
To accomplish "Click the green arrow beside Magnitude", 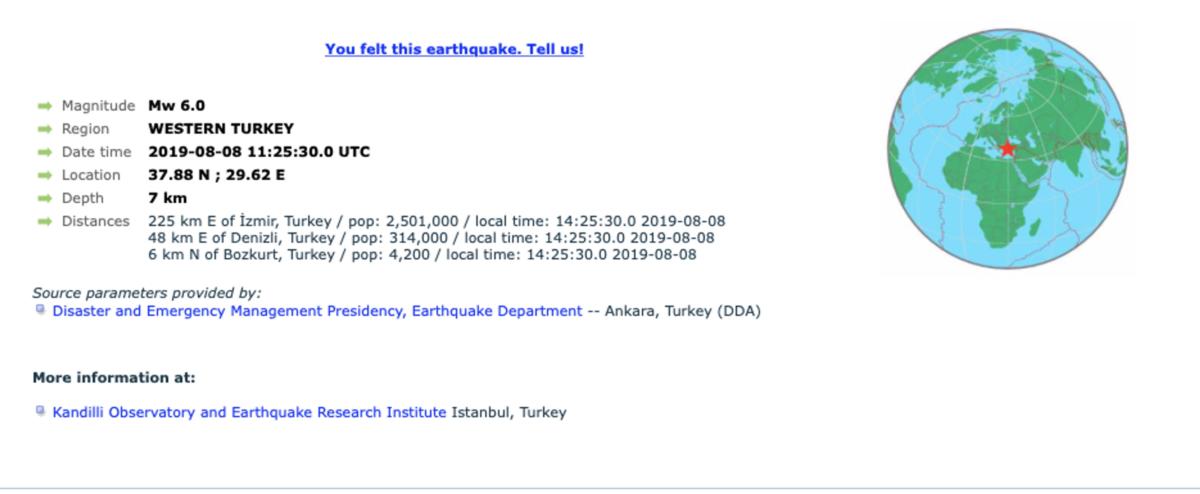I will click(44, 106).
